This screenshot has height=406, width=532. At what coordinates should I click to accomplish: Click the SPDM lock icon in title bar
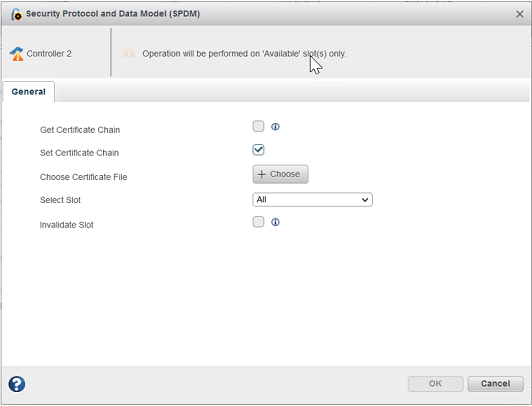[16, 14]
